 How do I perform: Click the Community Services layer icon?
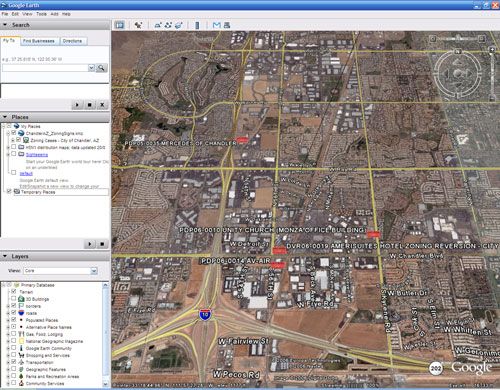(x=21, y=383)
